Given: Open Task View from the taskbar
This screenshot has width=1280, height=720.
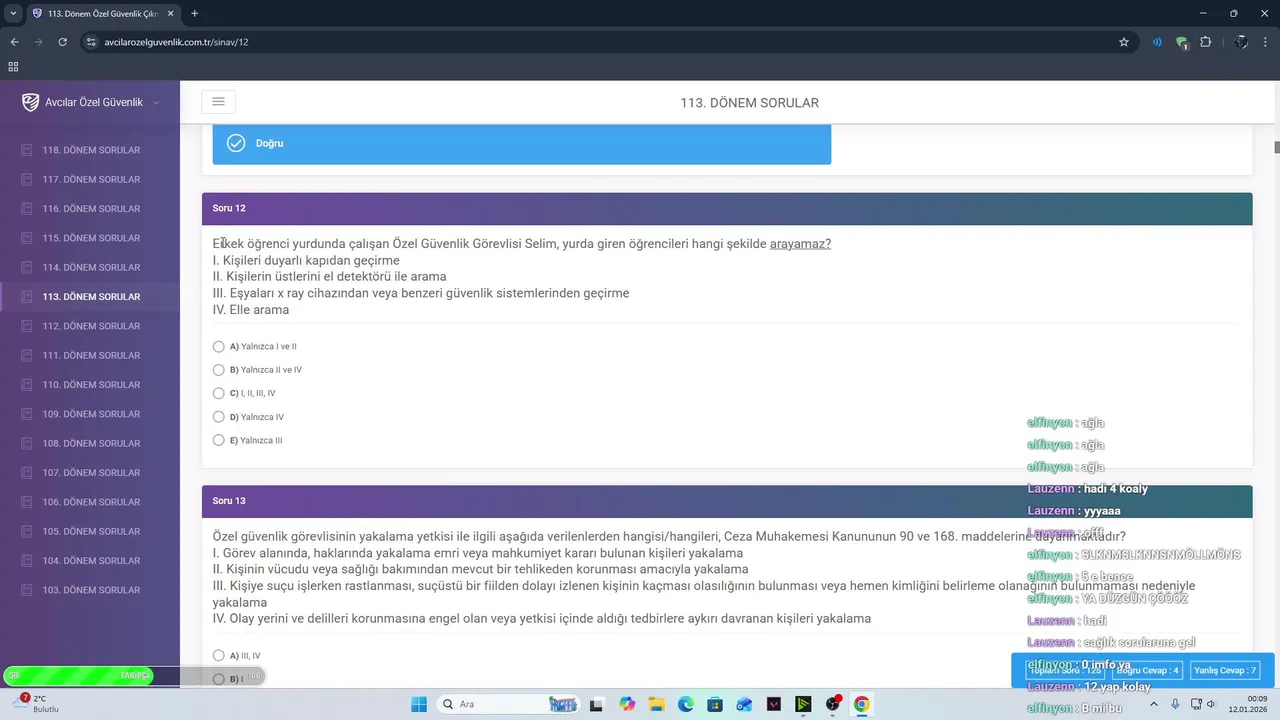Looking at the screenshot, I should coord(597,704).
